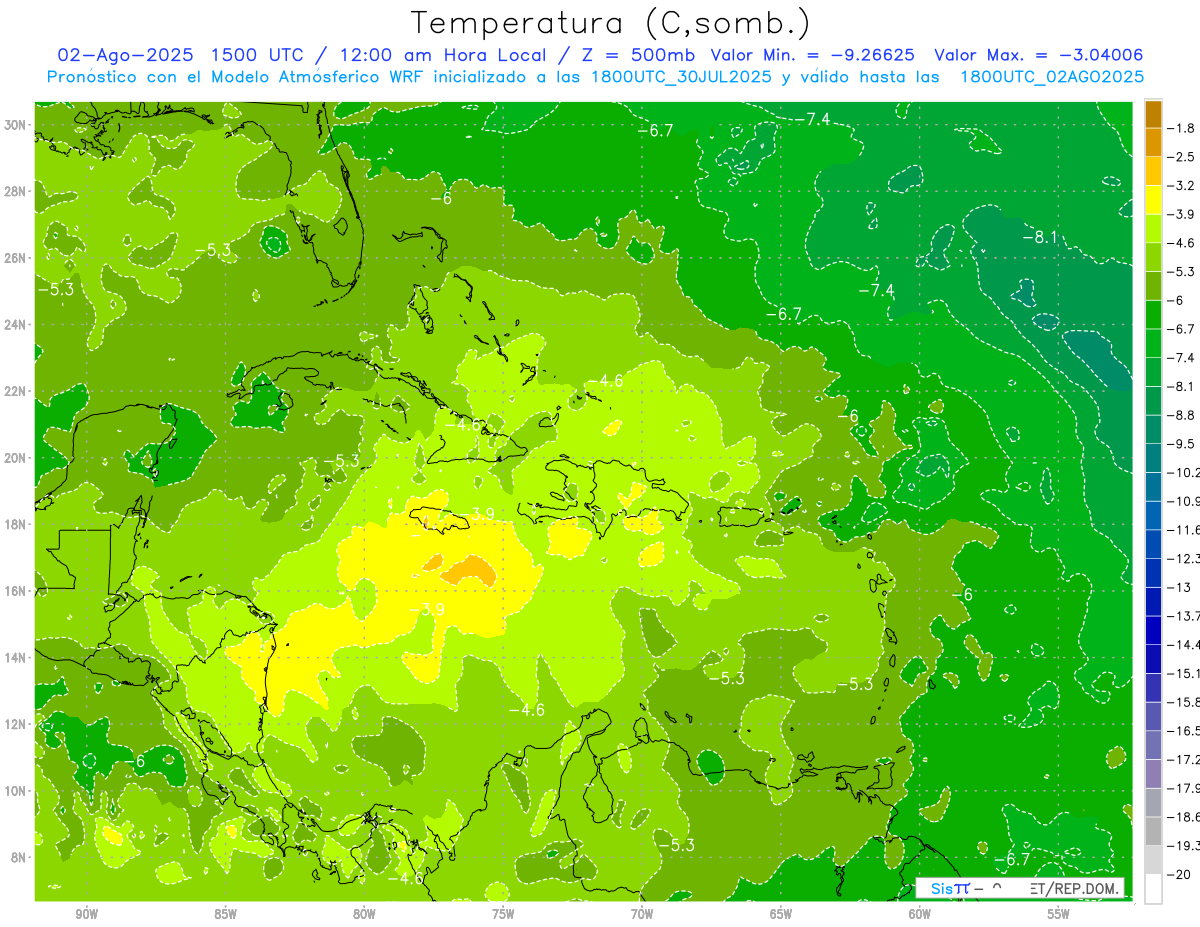Click the 90W longitude axis label

coord(87,914)
